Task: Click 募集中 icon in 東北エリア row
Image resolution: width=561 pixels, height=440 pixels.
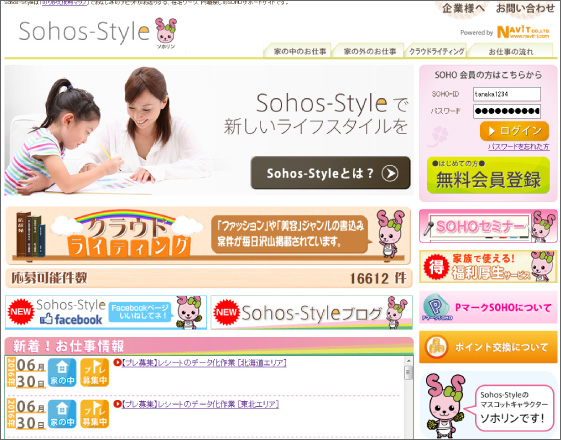Action: [x=94, y=414]
